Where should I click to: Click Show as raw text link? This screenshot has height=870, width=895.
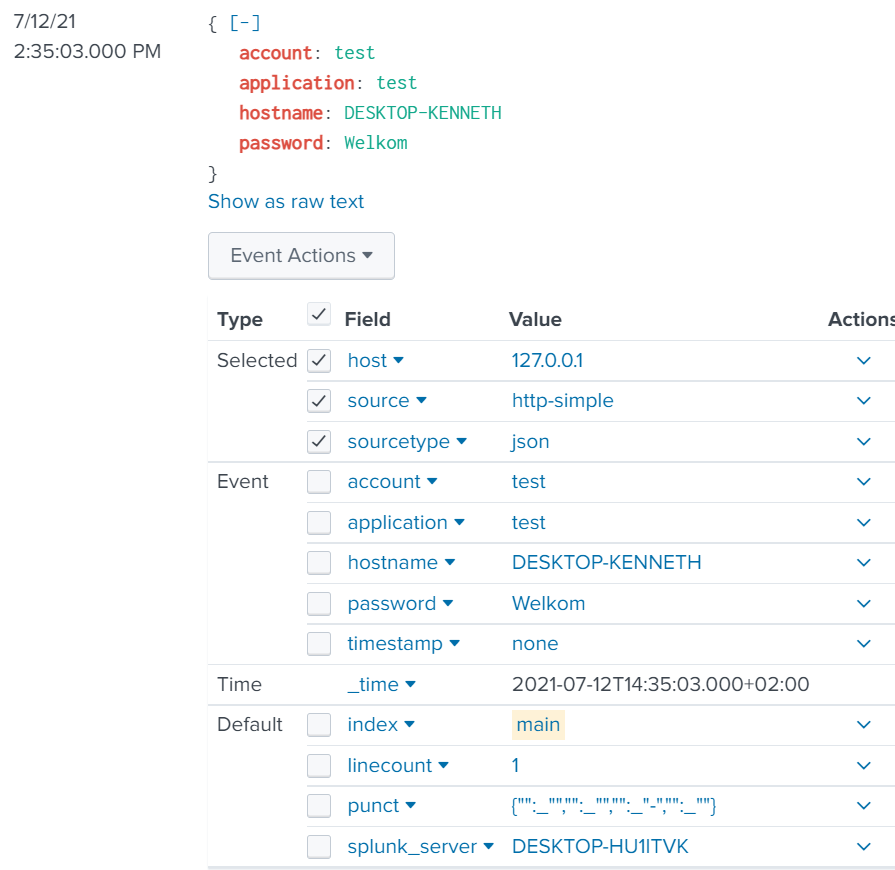coord(286,202)
